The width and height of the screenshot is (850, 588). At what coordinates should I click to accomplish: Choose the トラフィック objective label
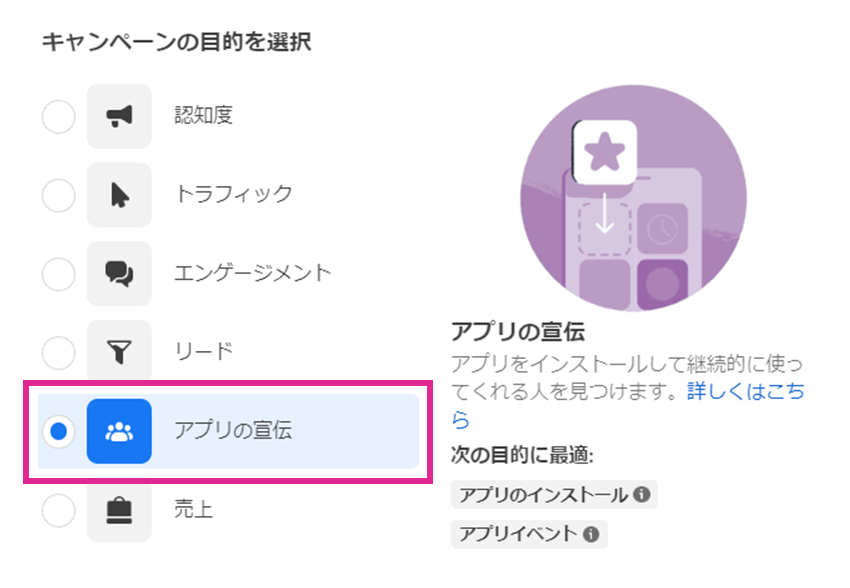234,194
